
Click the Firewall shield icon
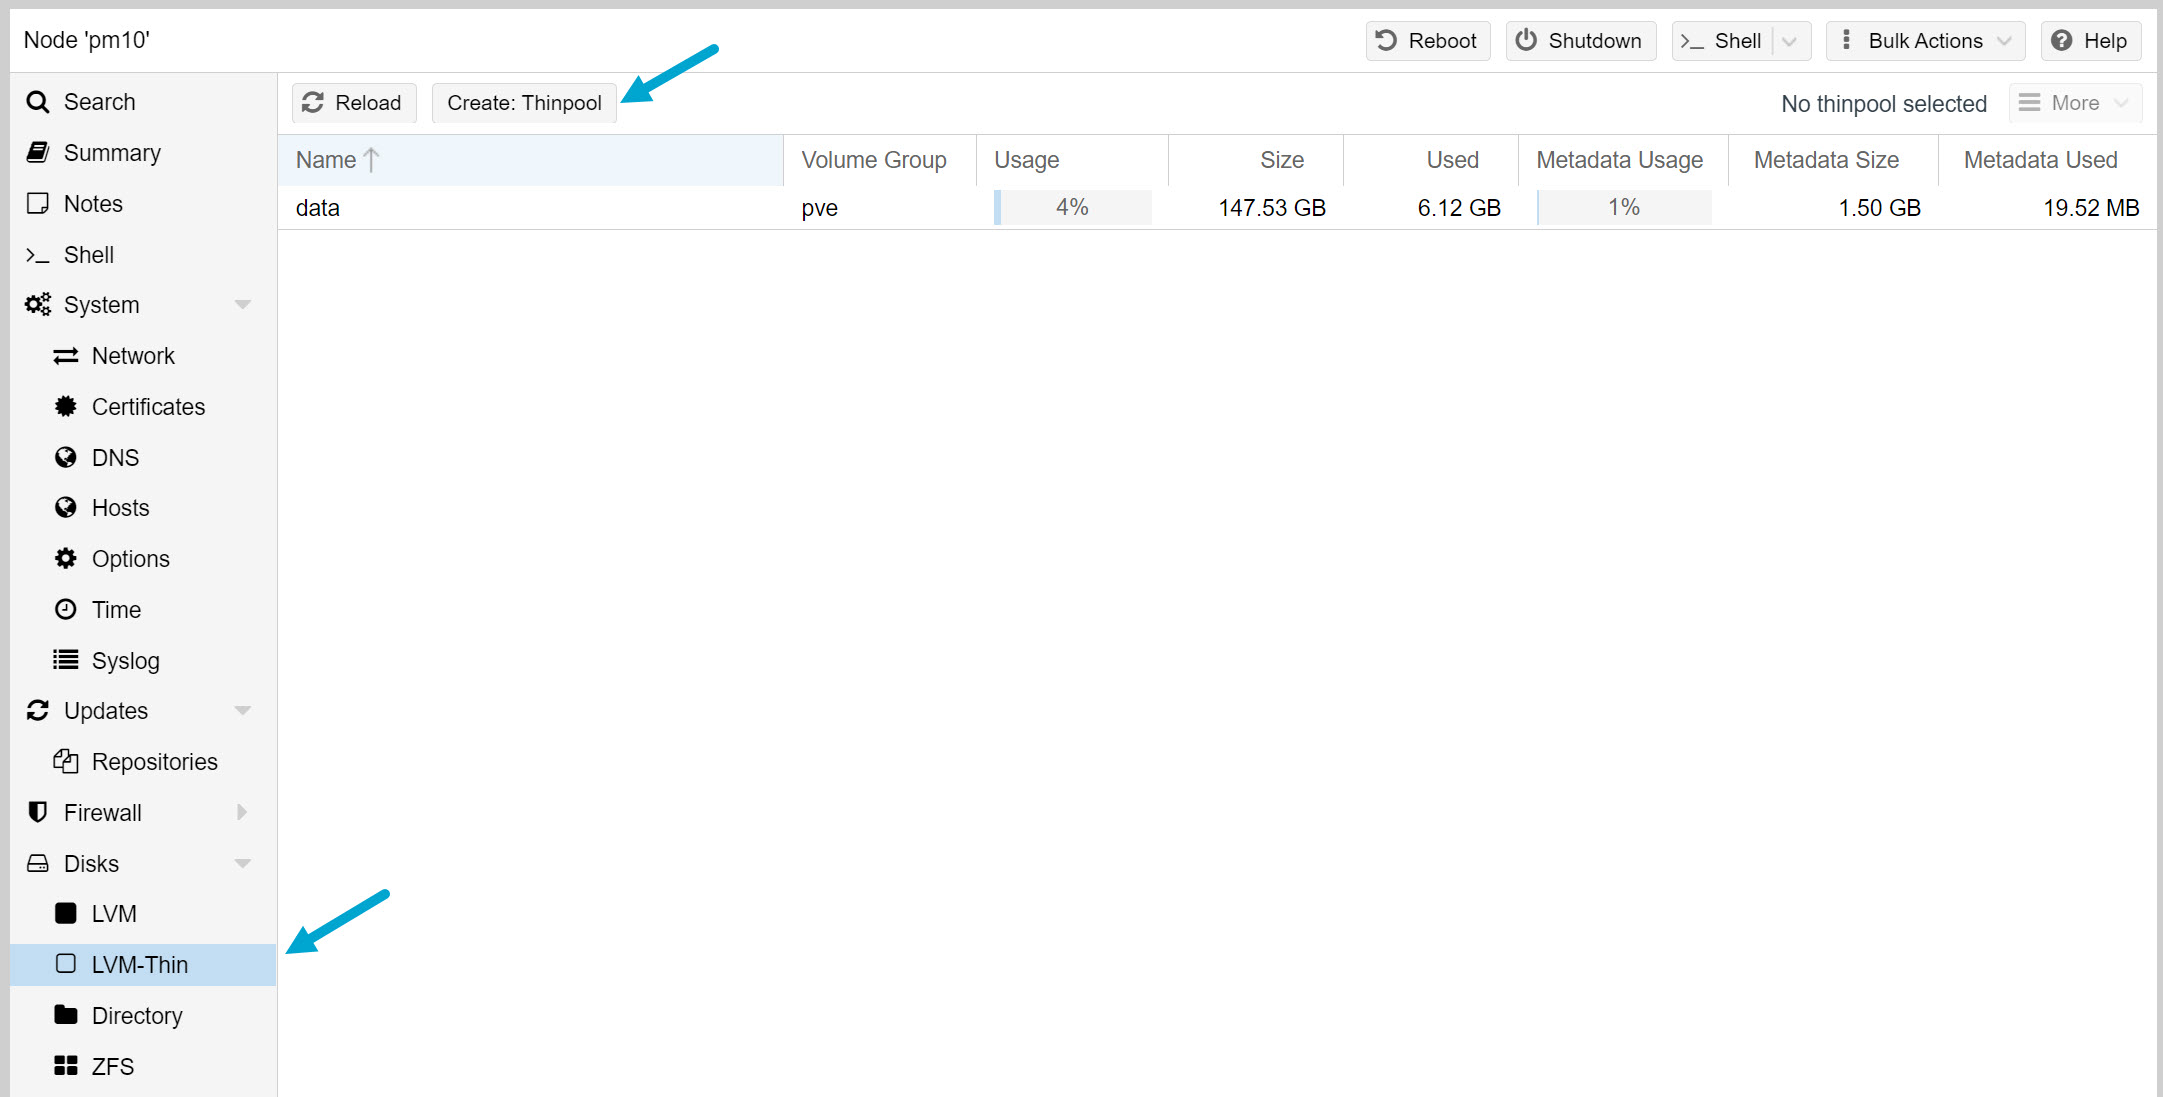click(x=38, y=812)
